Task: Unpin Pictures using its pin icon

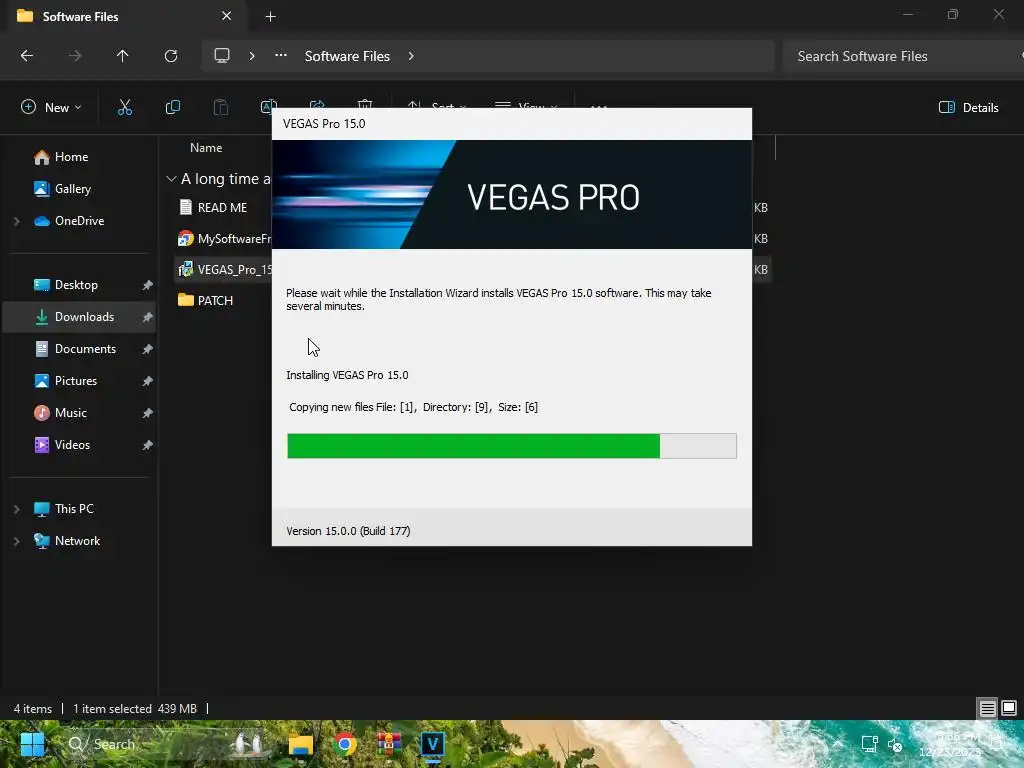Action: 148,381
